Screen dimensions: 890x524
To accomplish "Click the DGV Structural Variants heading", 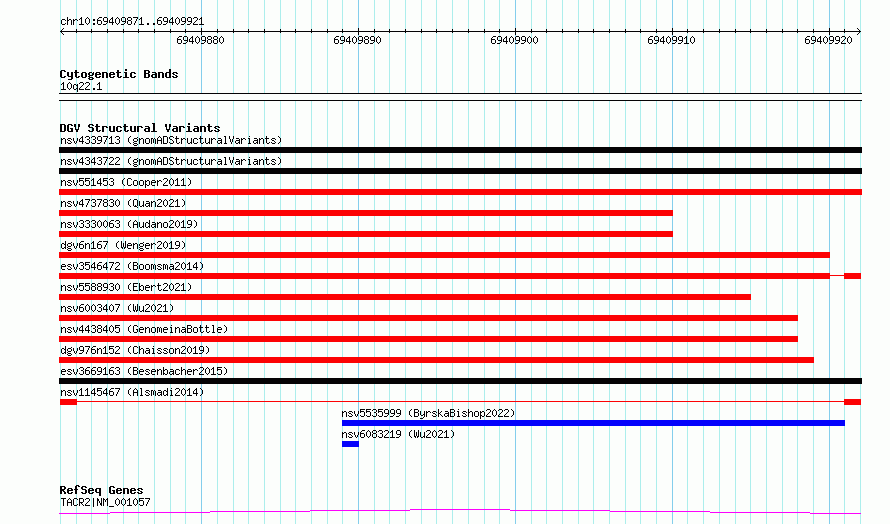I will pos(140,128).
